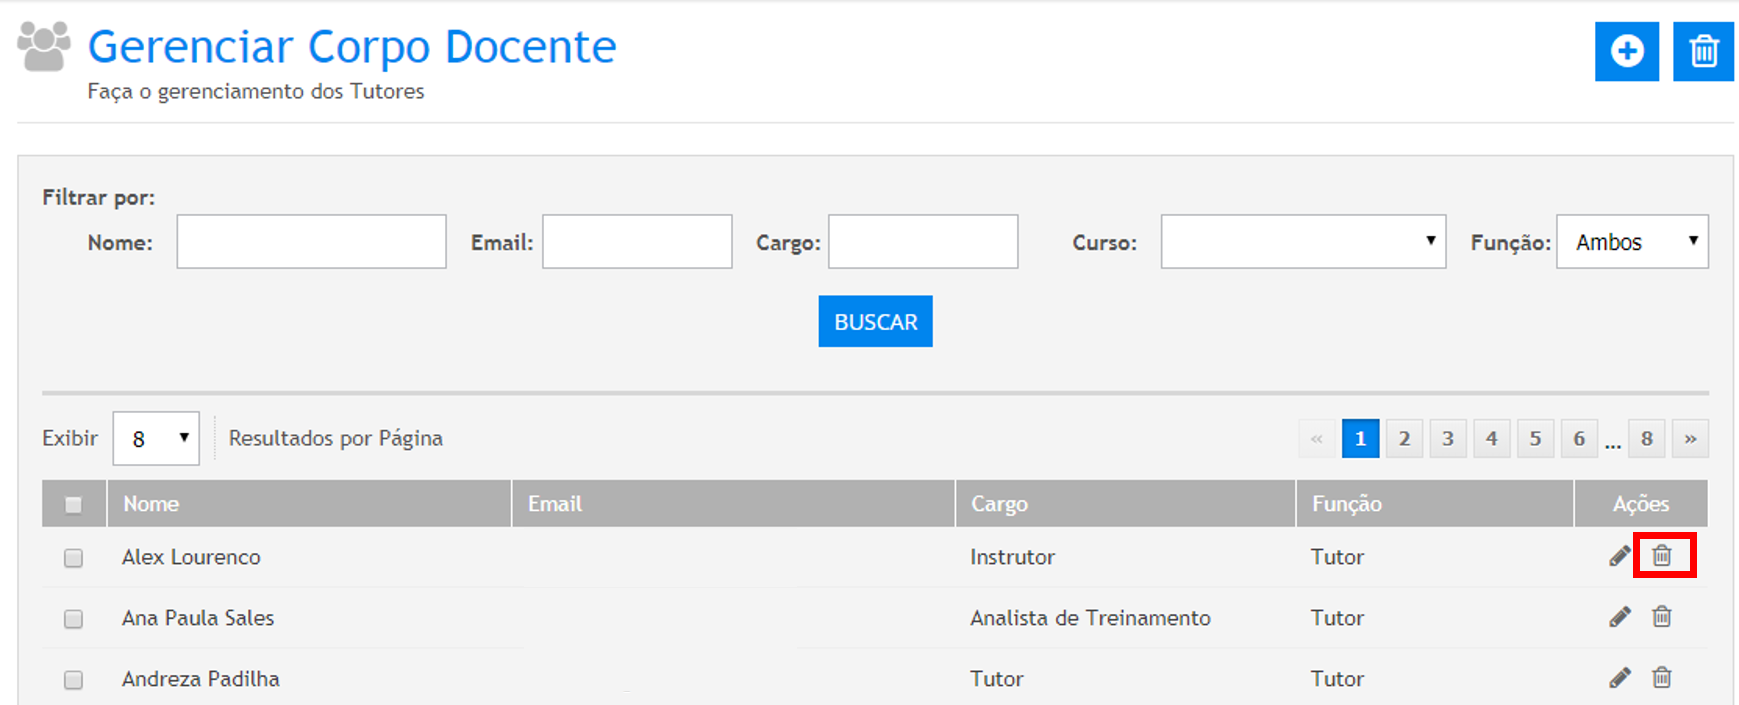Edit Ana Paula Sales with pencil icon
Viewport: 1739px width, 705px height.
1620,617
